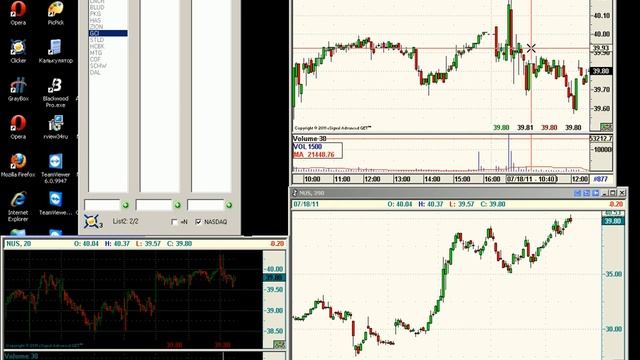Open the PicPick desktop shortcut
This screenshot has width=640, height=360.
[56, 13]
